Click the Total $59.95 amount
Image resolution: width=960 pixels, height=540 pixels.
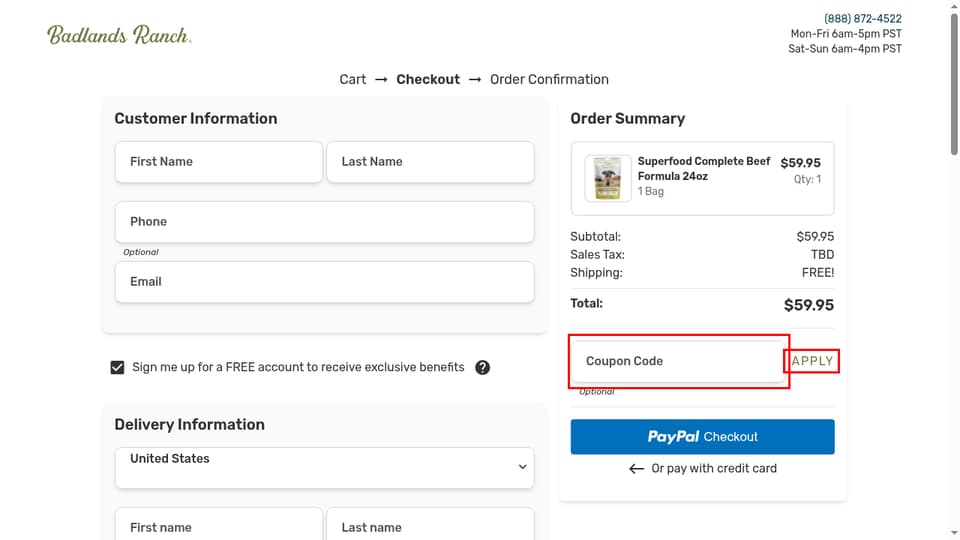point(809,305)
